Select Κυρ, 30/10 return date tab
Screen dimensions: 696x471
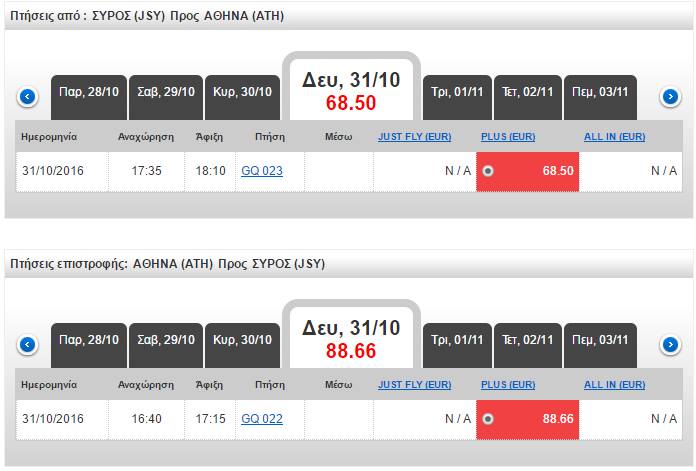242,340
